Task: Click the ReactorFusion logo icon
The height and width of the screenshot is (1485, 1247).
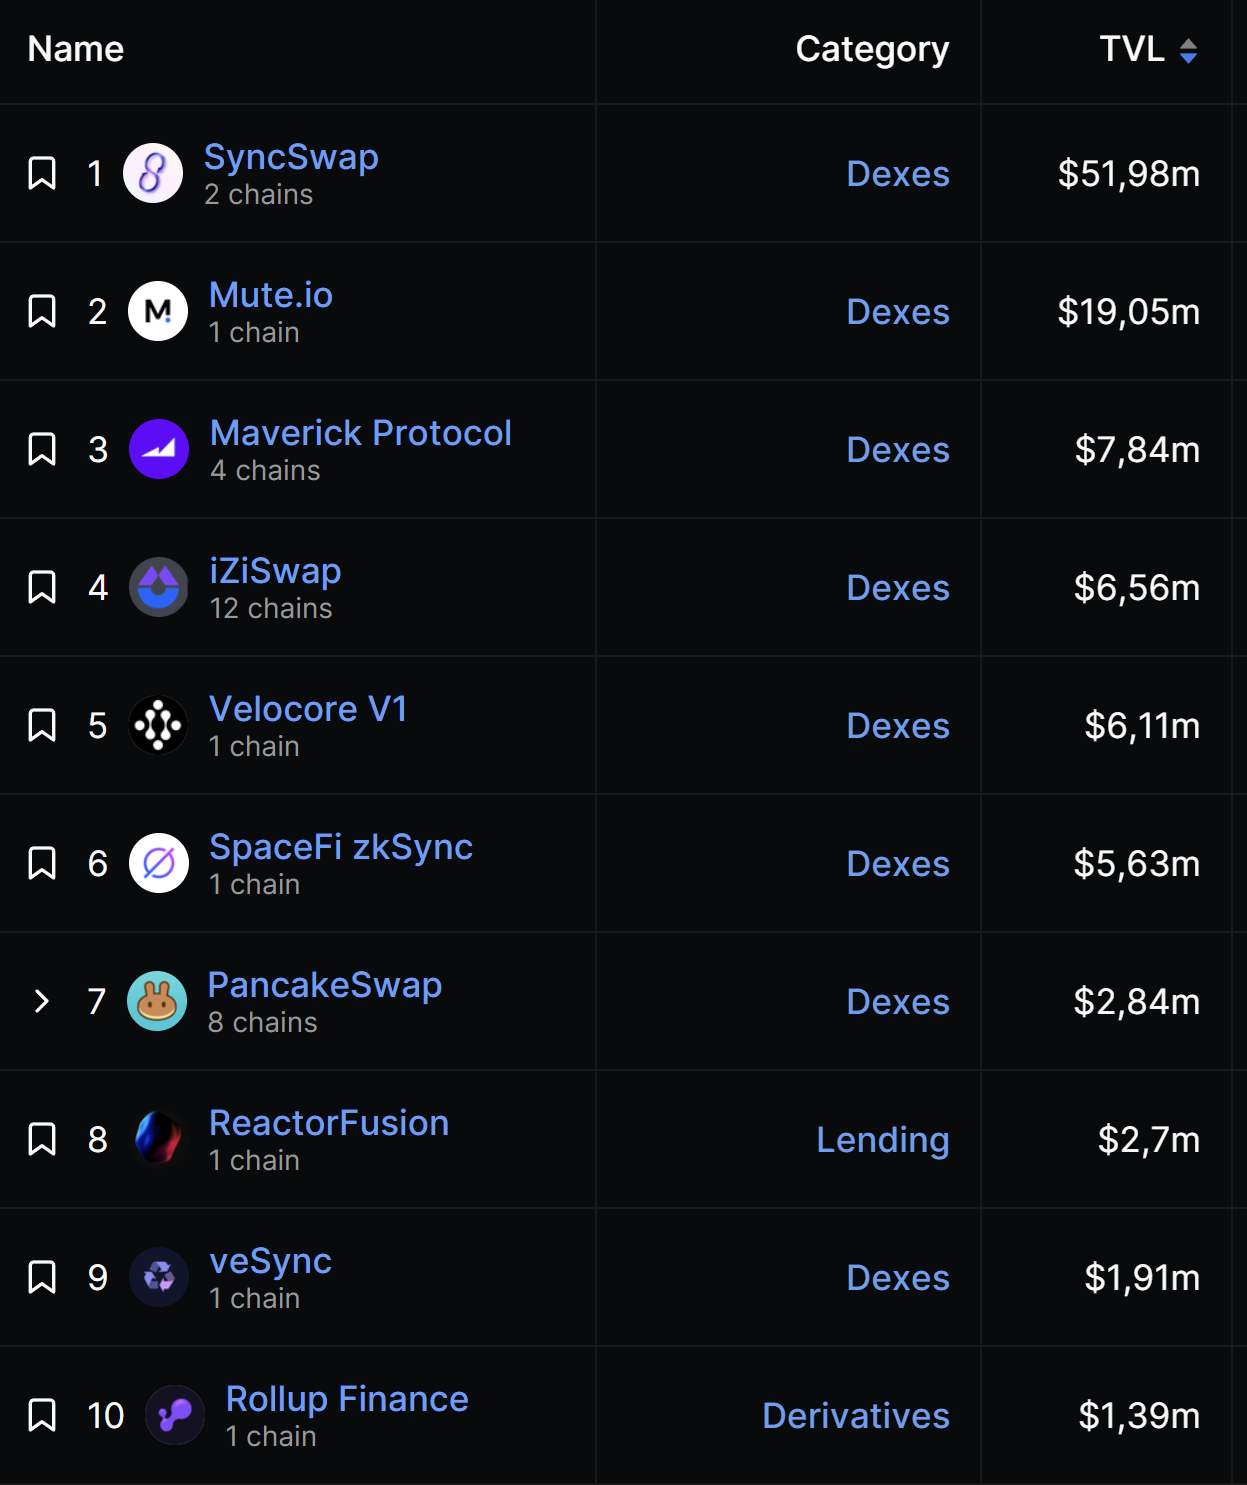Action: [158, 1139]
